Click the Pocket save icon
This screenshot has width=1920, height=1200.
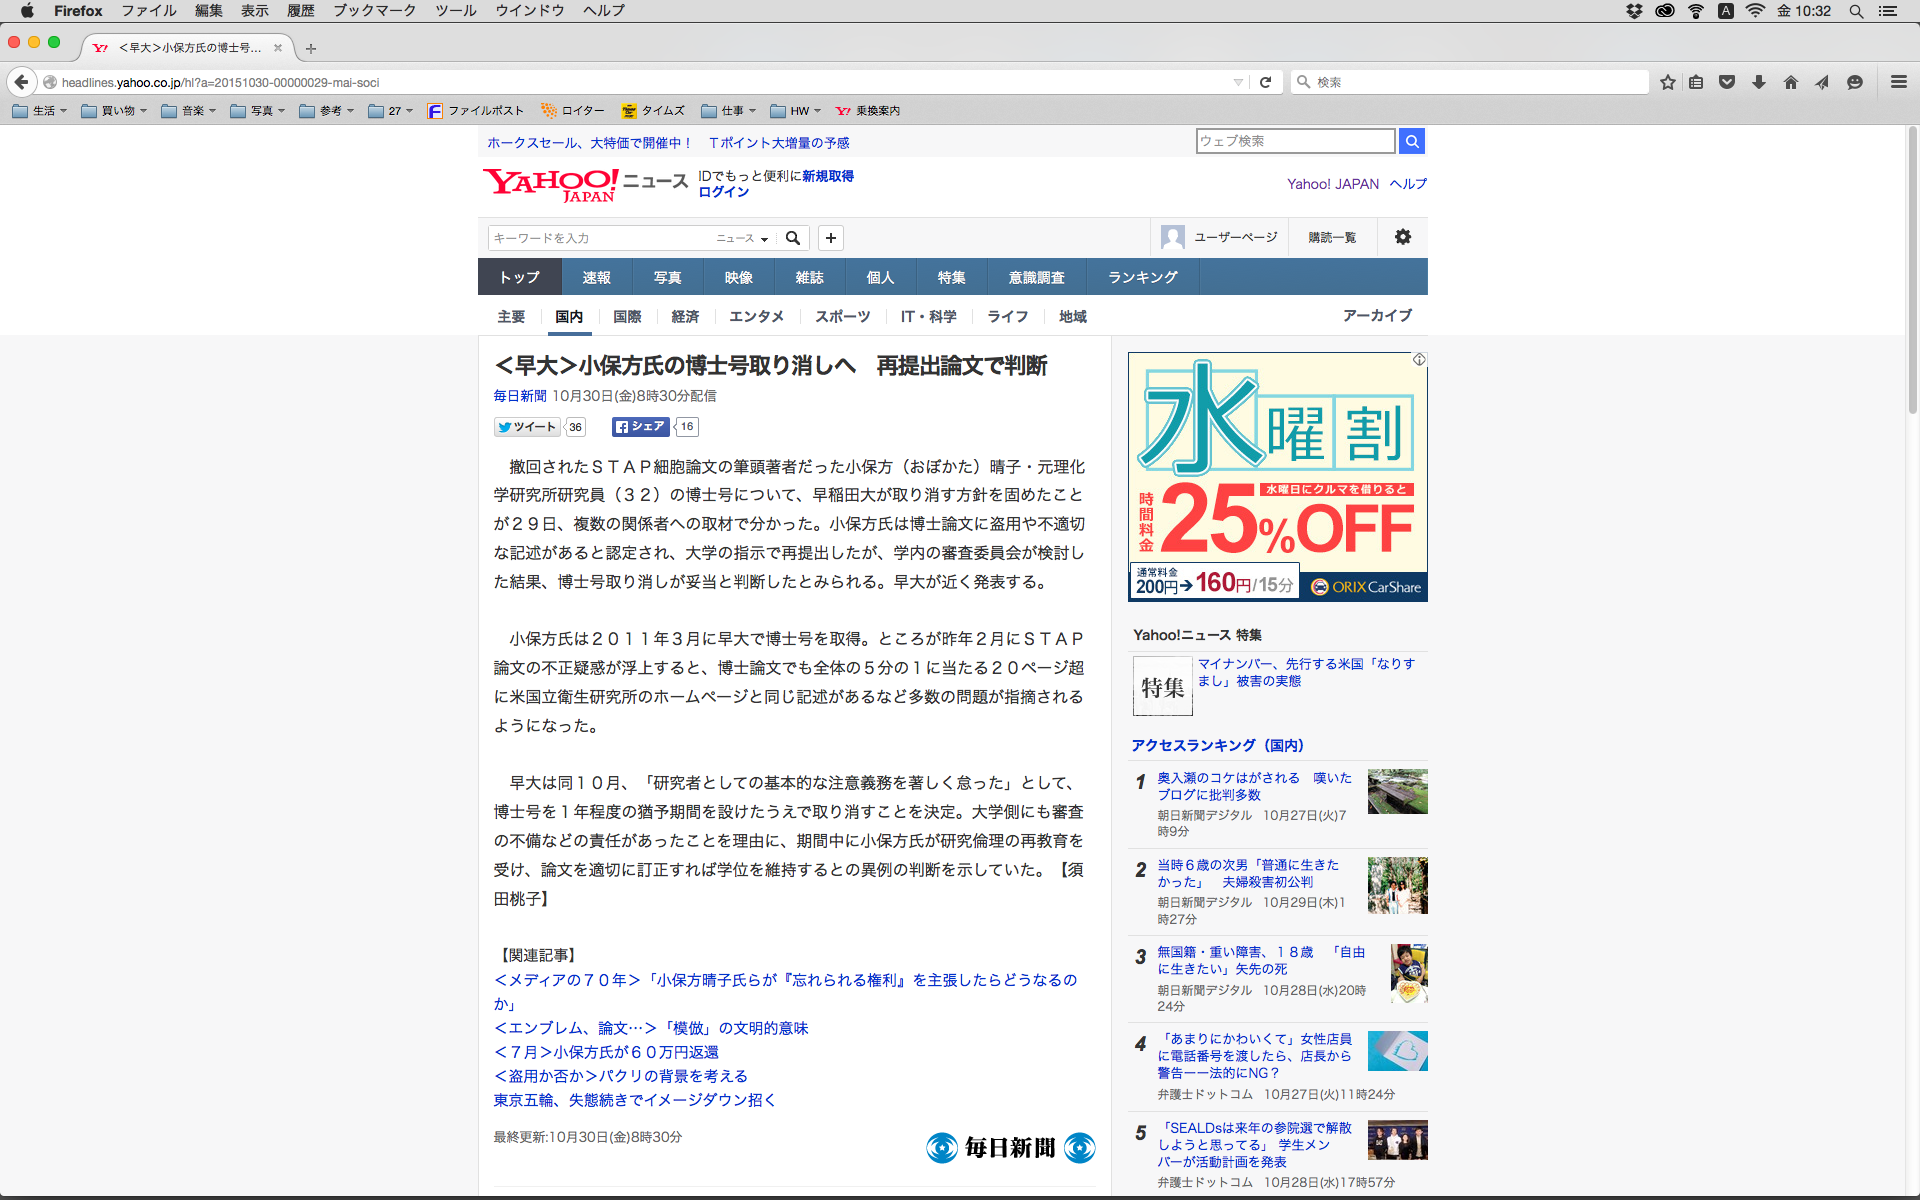(x=1727, y=82)
